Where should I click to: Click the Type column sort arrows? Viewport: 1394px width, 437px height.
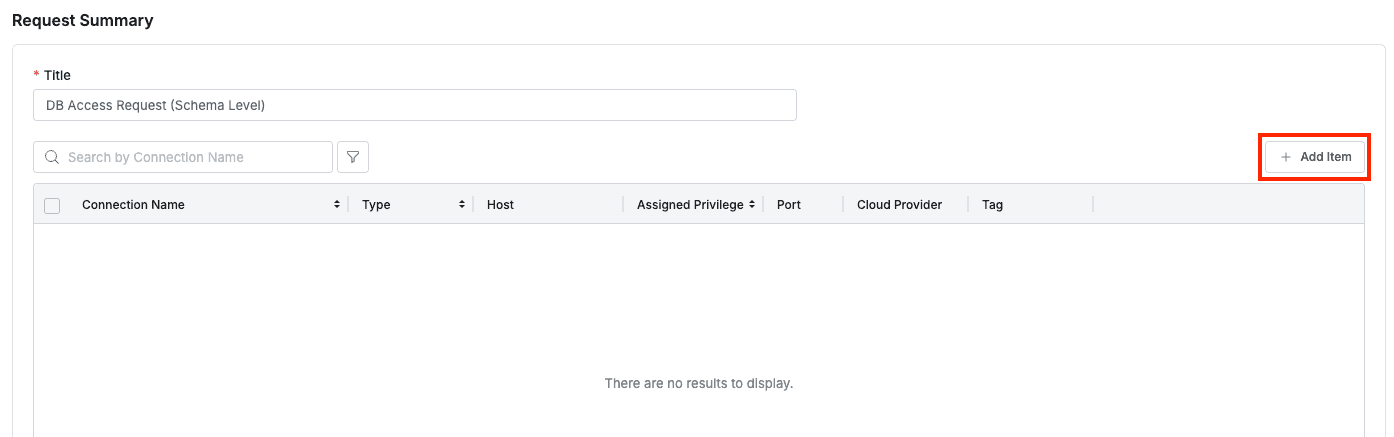462,204
